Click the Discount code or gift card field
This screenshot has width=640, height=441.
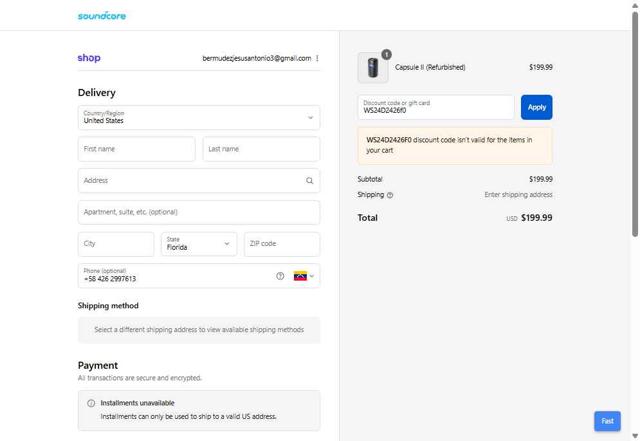[x=436, y=107]
